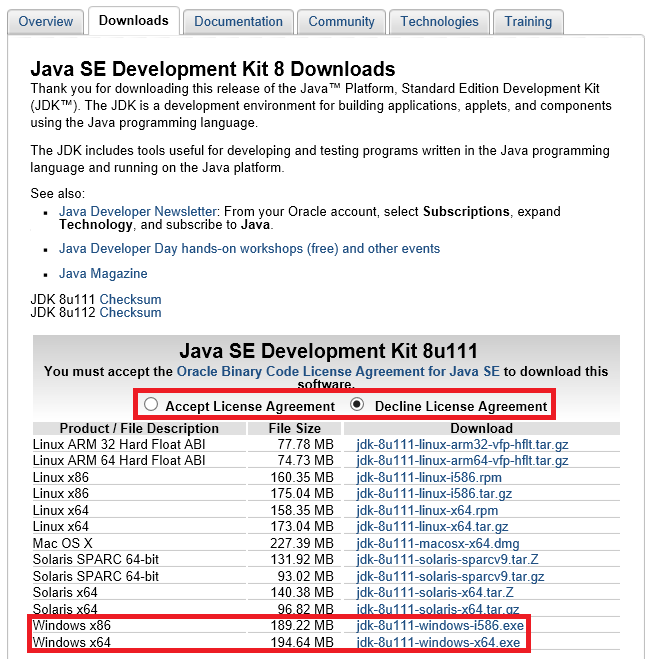Viewport: 653px width, 659px height.
Task: Click the See also: label
Action: pyautogui.click(x=58, y=194)
